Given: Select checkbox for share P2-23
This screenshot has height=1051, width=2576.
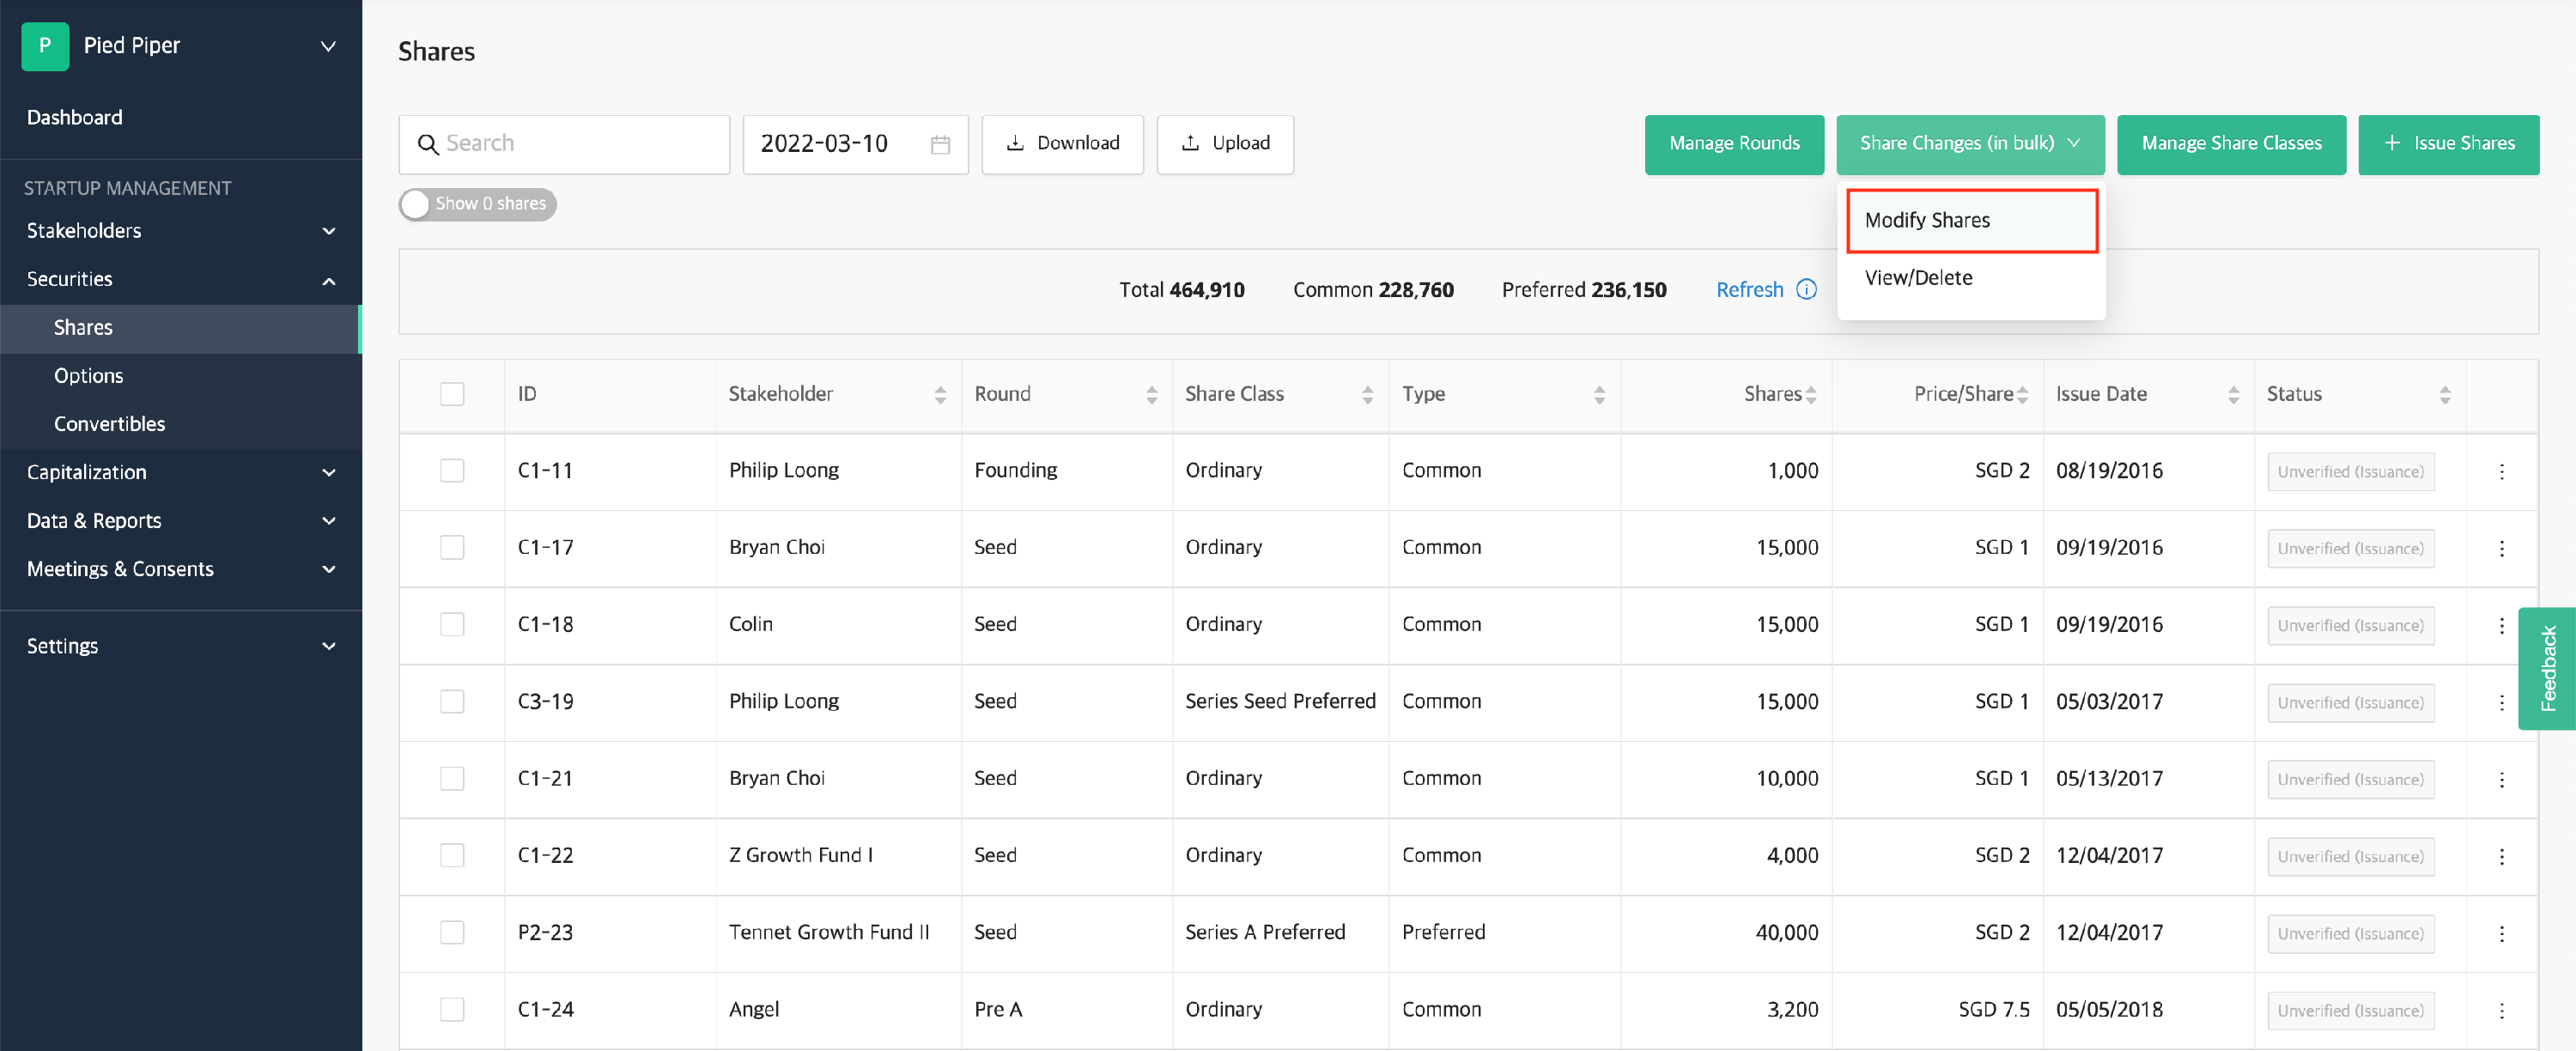Looking at the screenshot, I should click(x=452, y=932).
